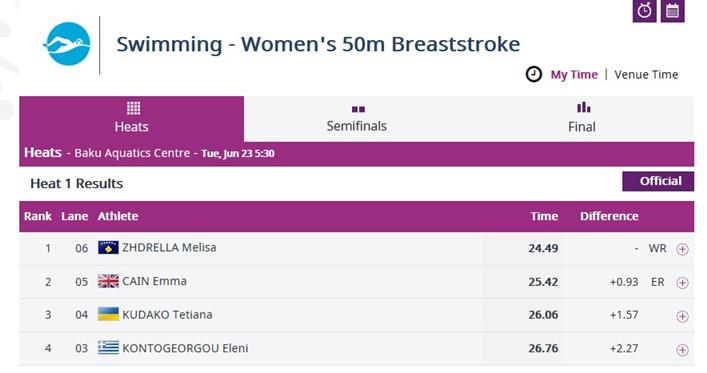Expand details for CAIN Emma row
Screen dimensions: 707x373
(682, 283)
